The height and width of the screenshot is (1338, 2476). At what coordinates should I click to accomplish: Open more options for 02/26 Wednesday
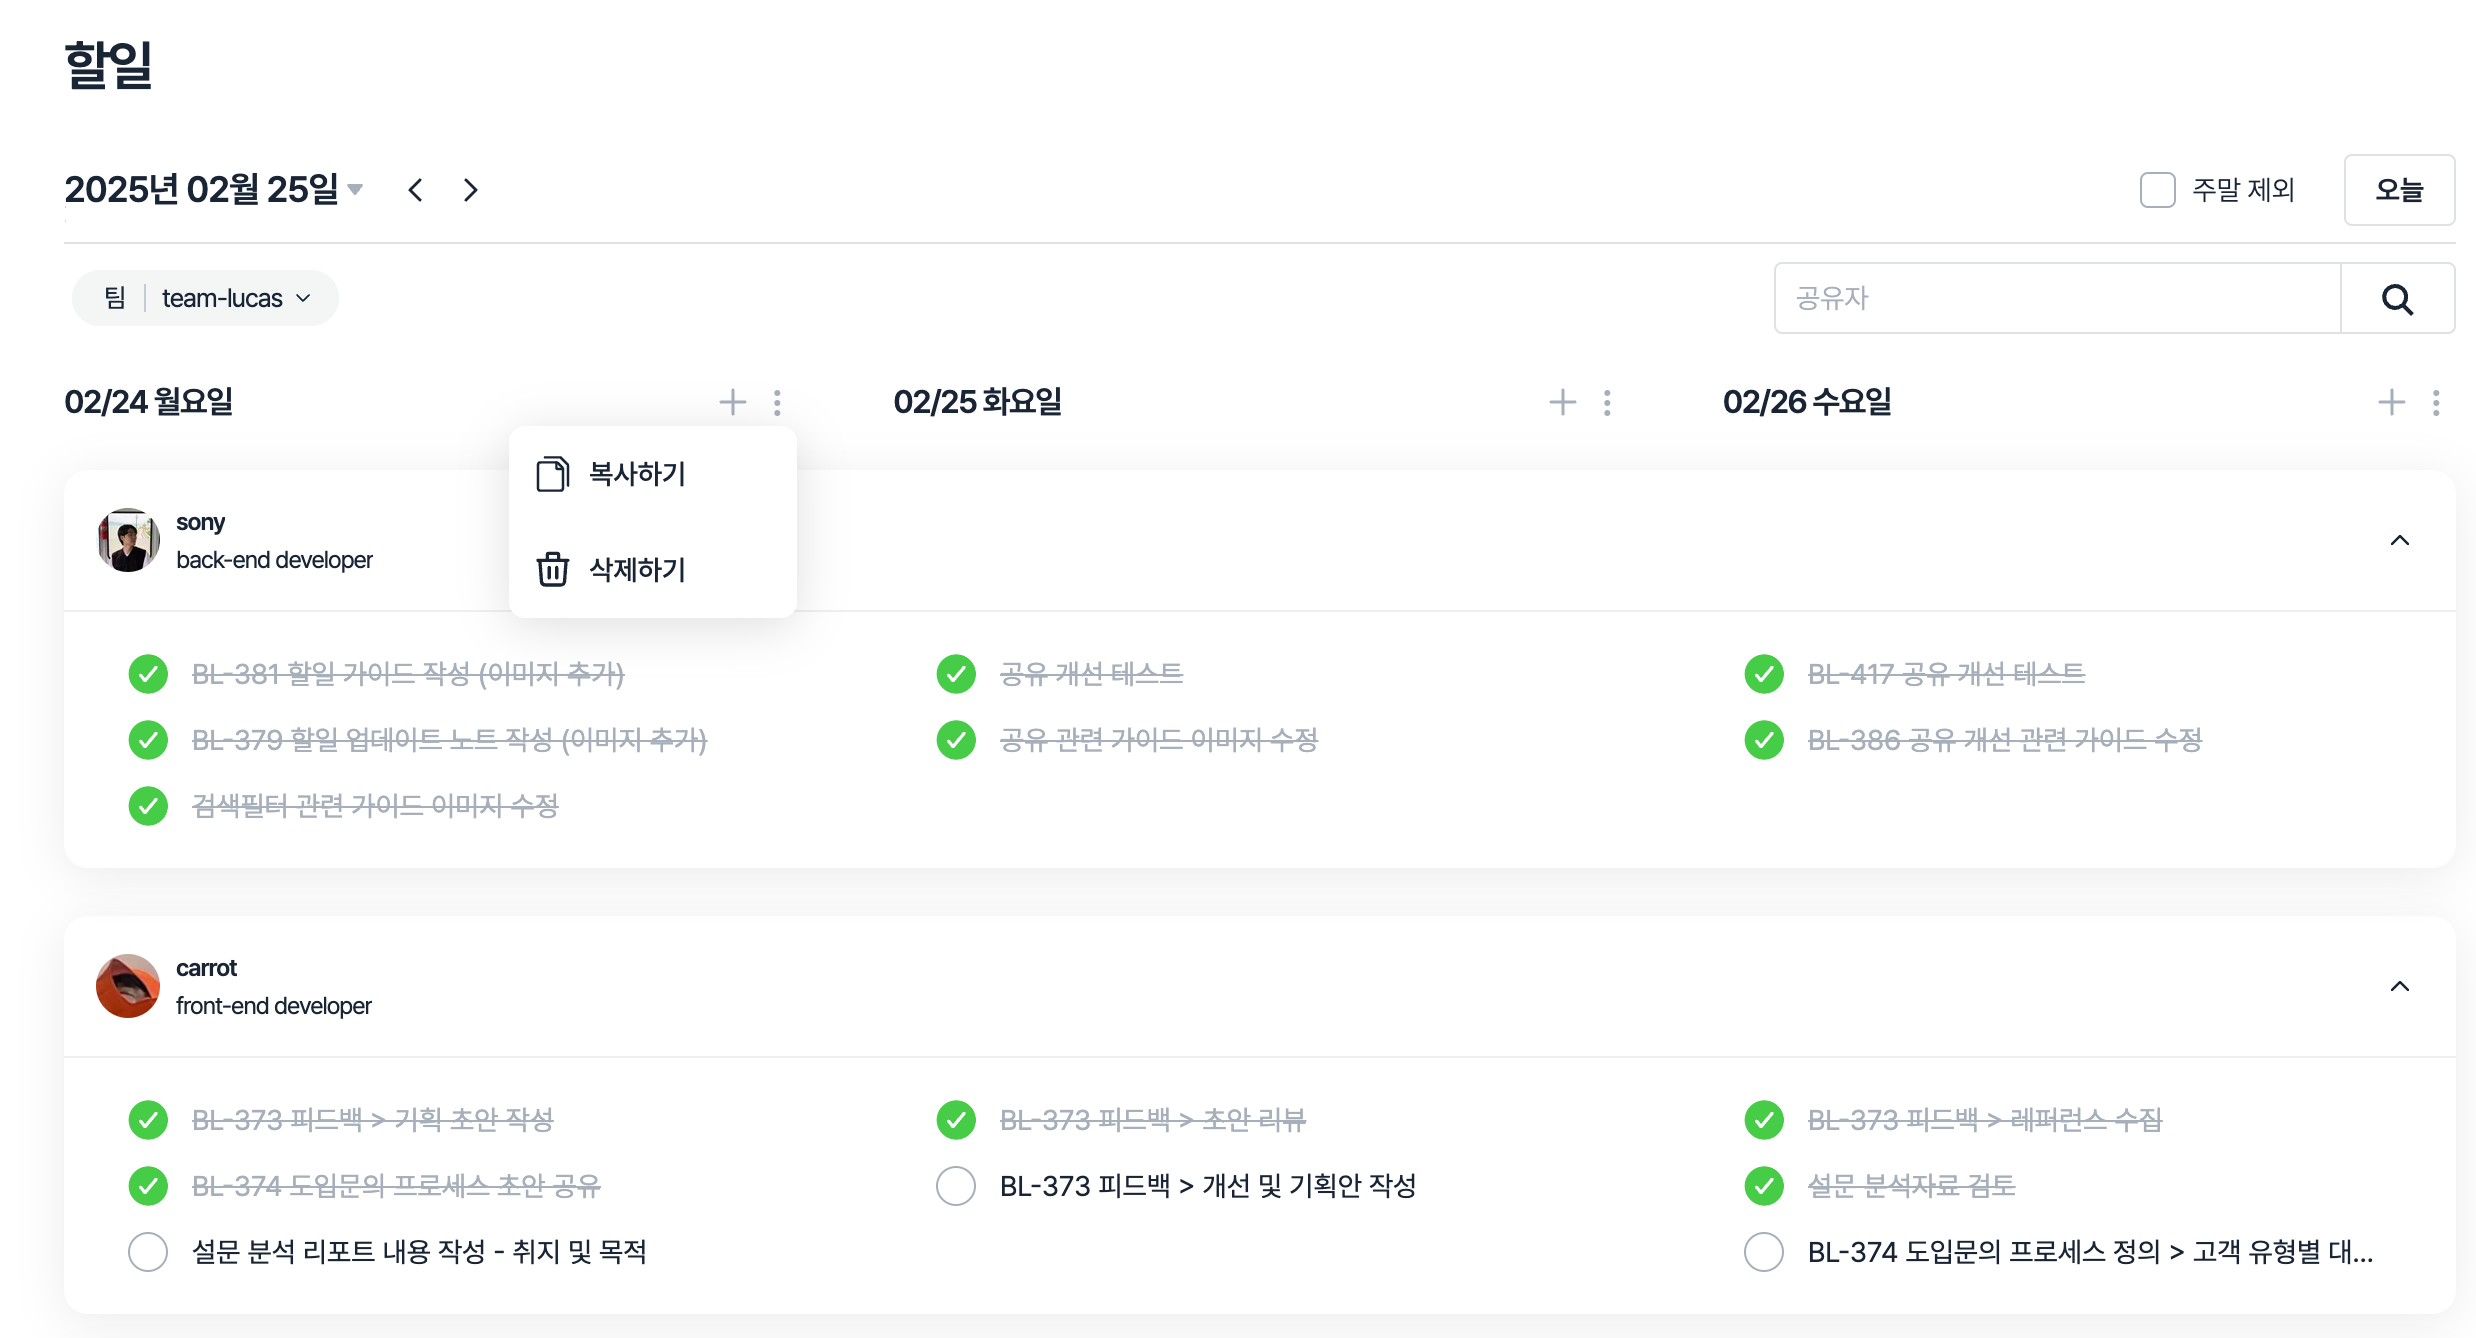2436,402
